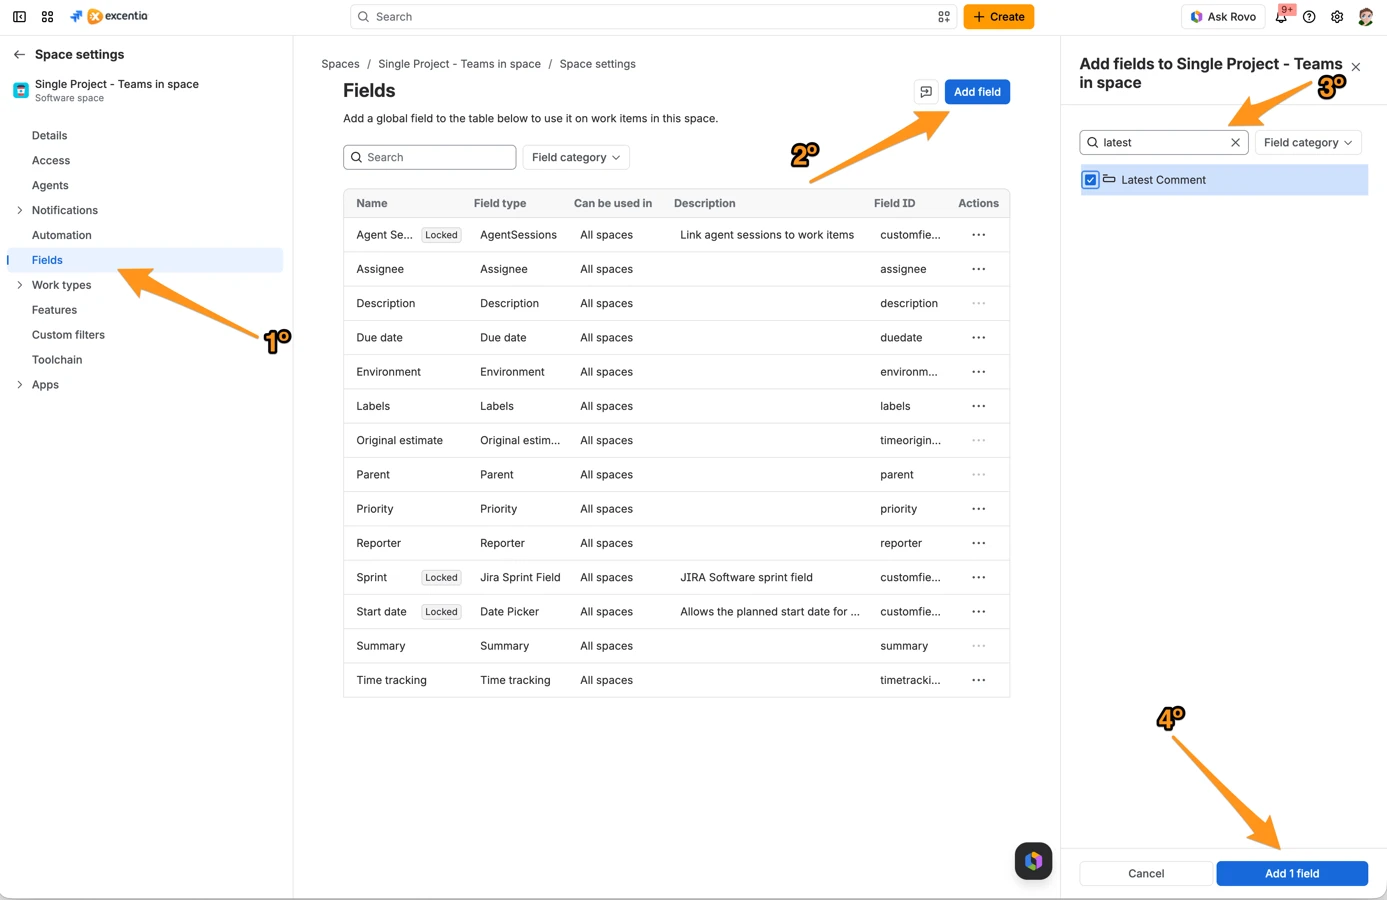Screen dimensions: 1387x900
Task: Open the Field category dropdown above the table
Action: (x=576, y=157)
